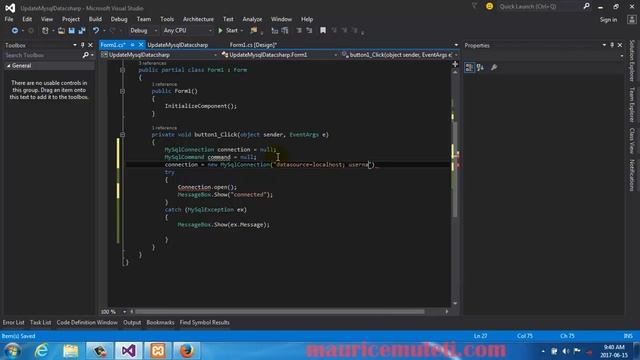Viewport: 640px width, 360px height.
Task: Open the Output tab at the bottom
Action: pos(132,322)
